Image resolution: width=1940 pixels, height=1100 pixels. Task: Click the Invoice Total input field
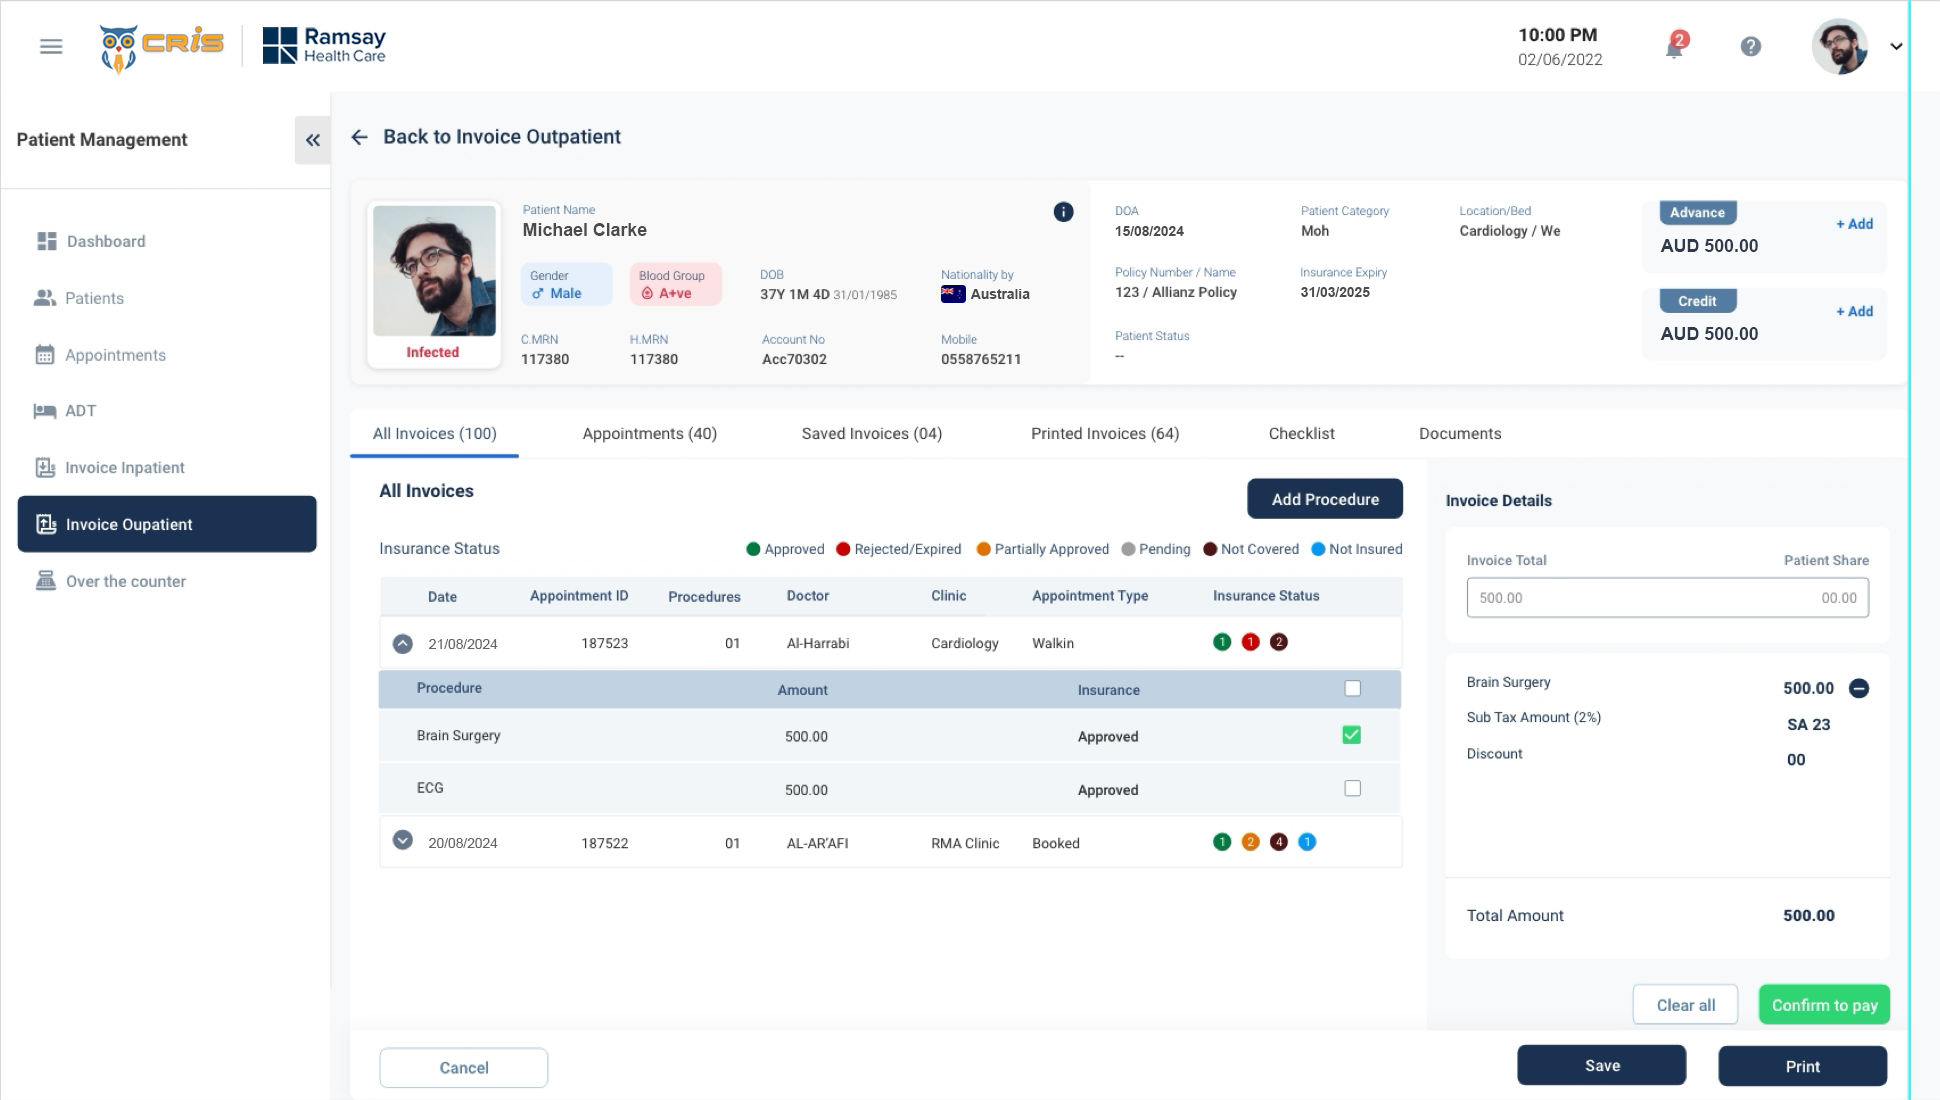click(1667, 598)
